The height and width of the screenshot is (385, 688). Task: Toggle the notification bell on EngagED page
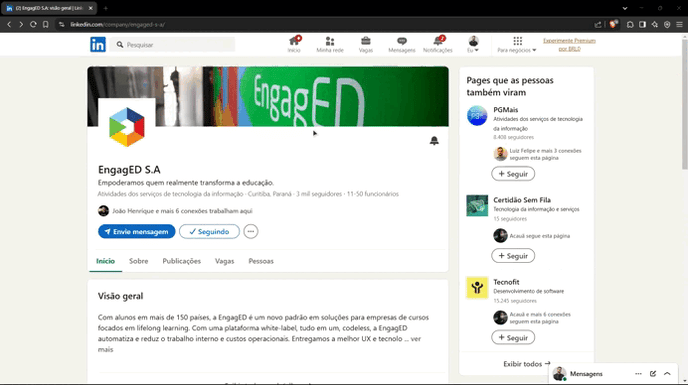tap(434, 140)
